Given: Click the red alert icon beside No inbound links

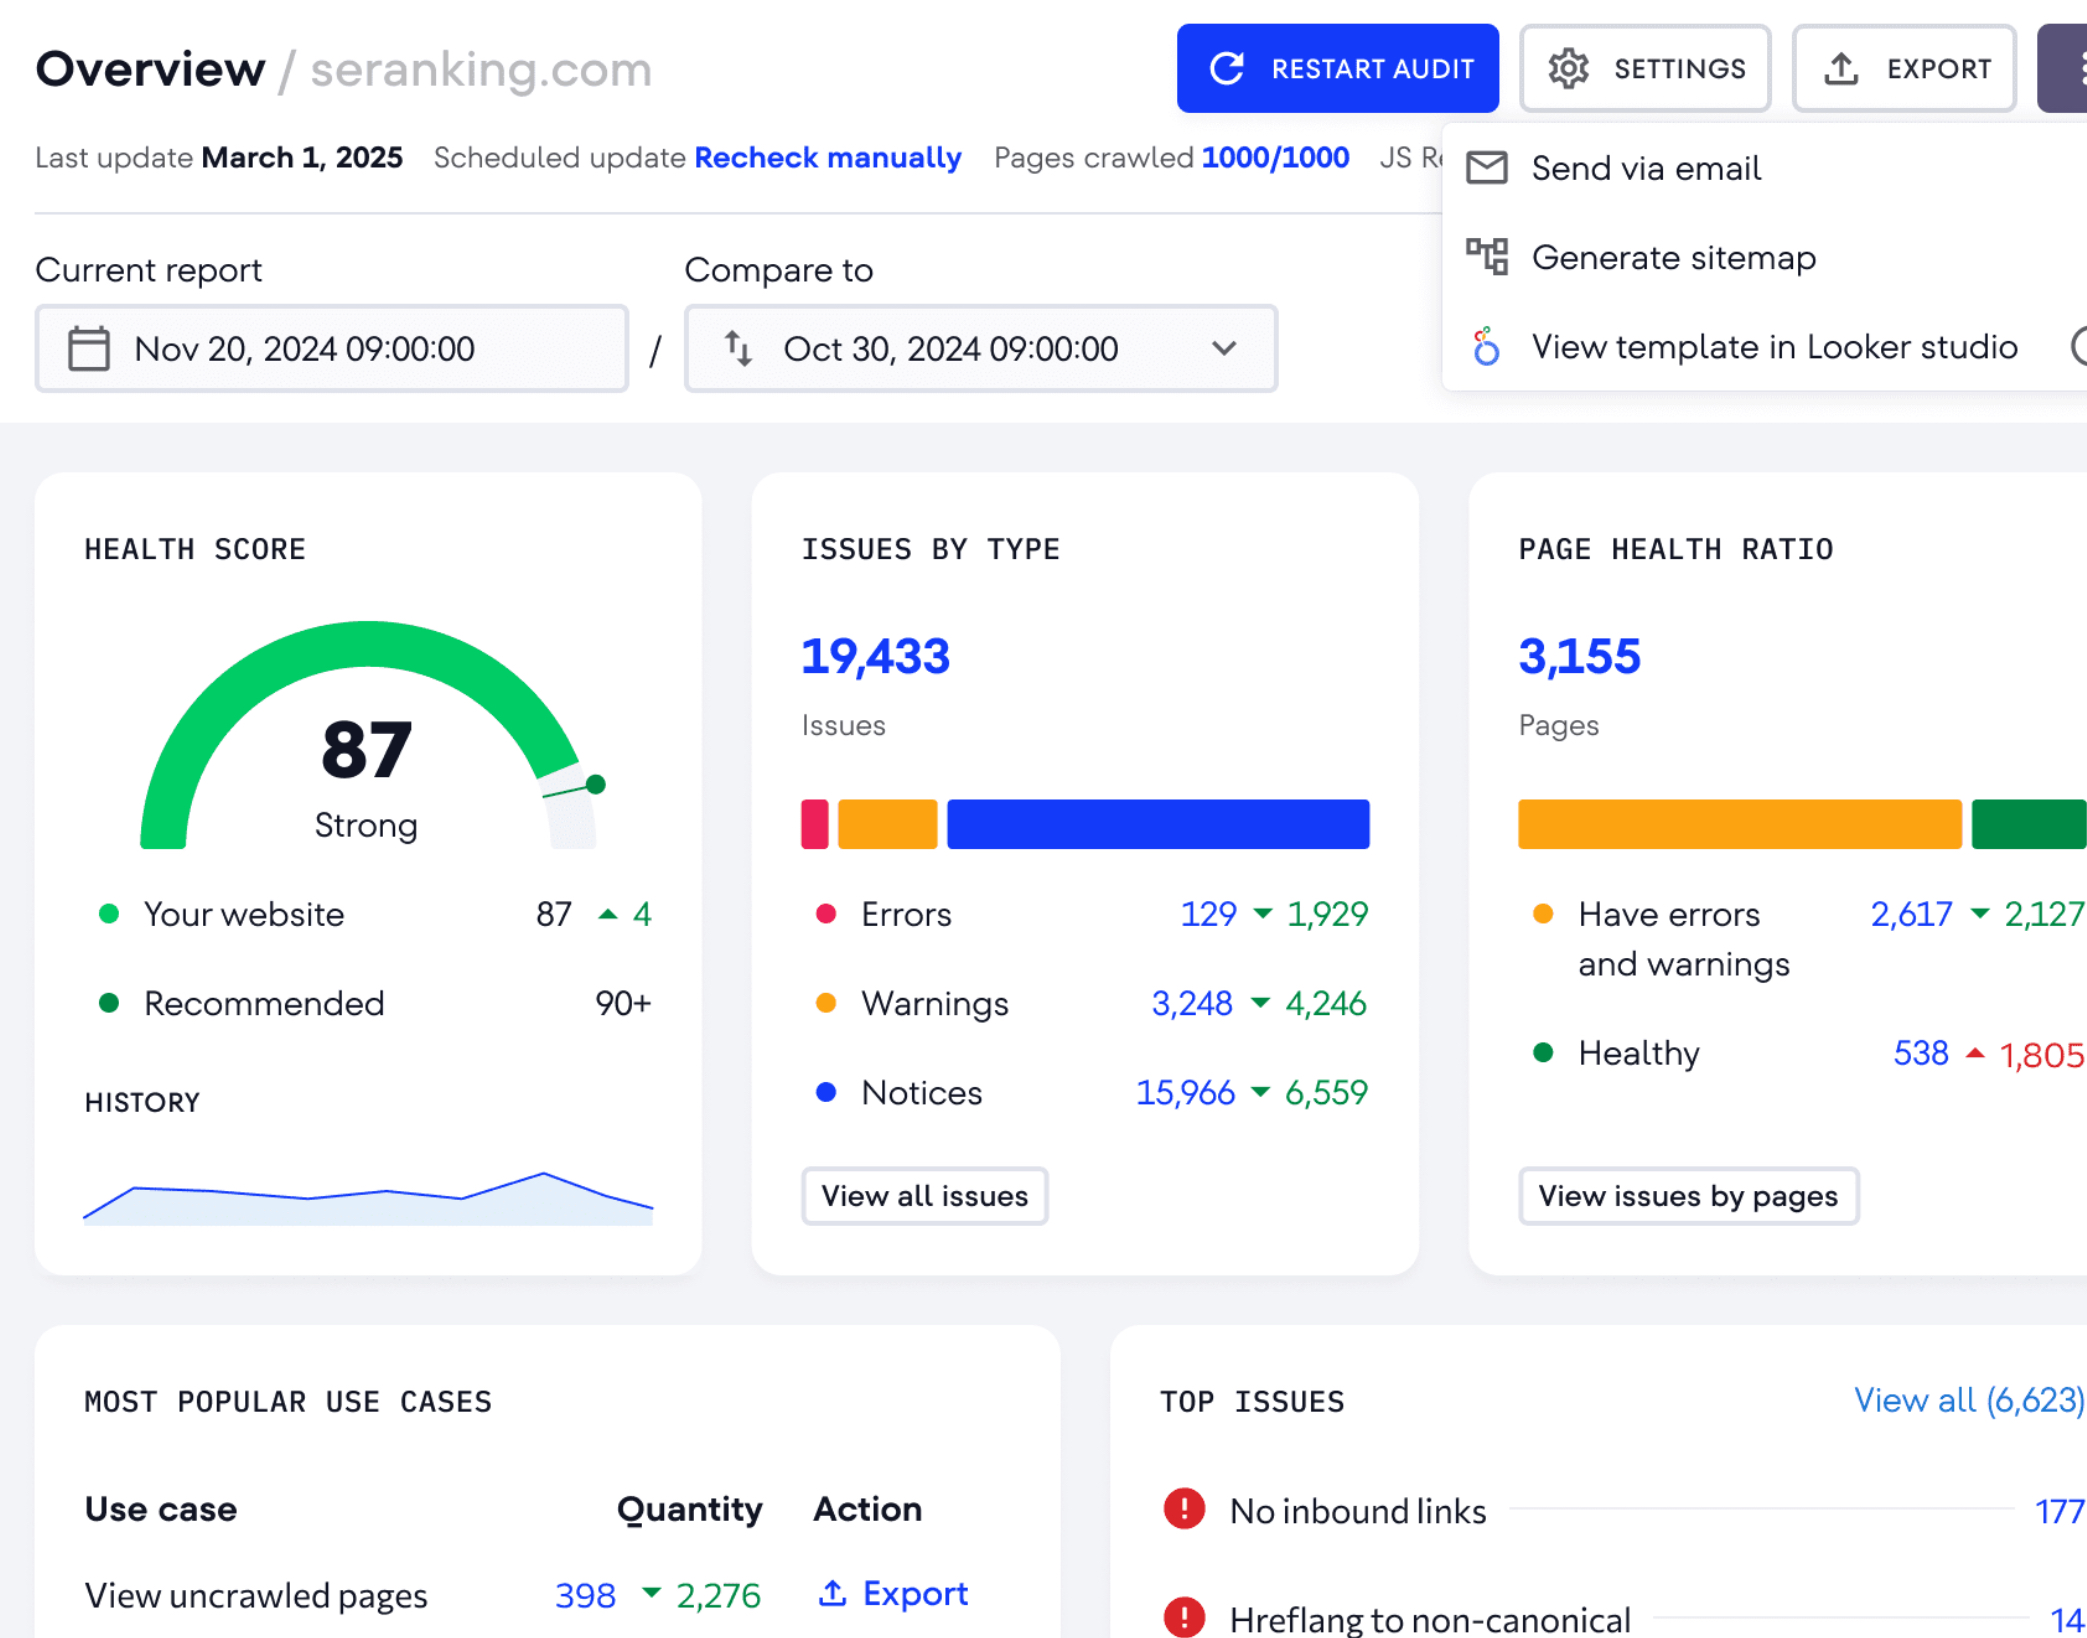Looking at the screenshot, I should [x=1184, y=1510].
